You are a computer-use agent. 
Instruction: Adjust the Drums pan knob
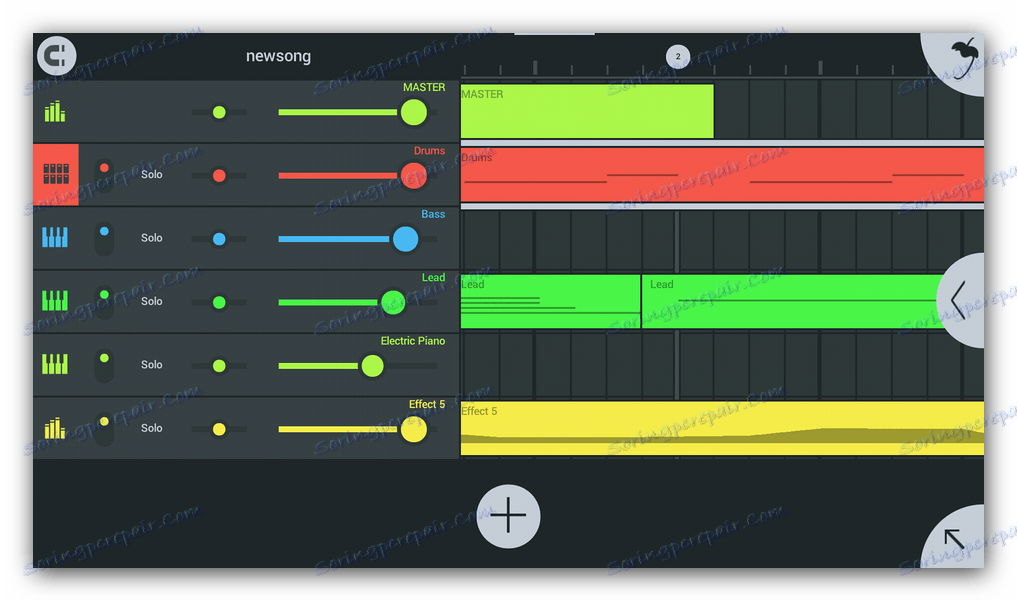tap(219, 176)
